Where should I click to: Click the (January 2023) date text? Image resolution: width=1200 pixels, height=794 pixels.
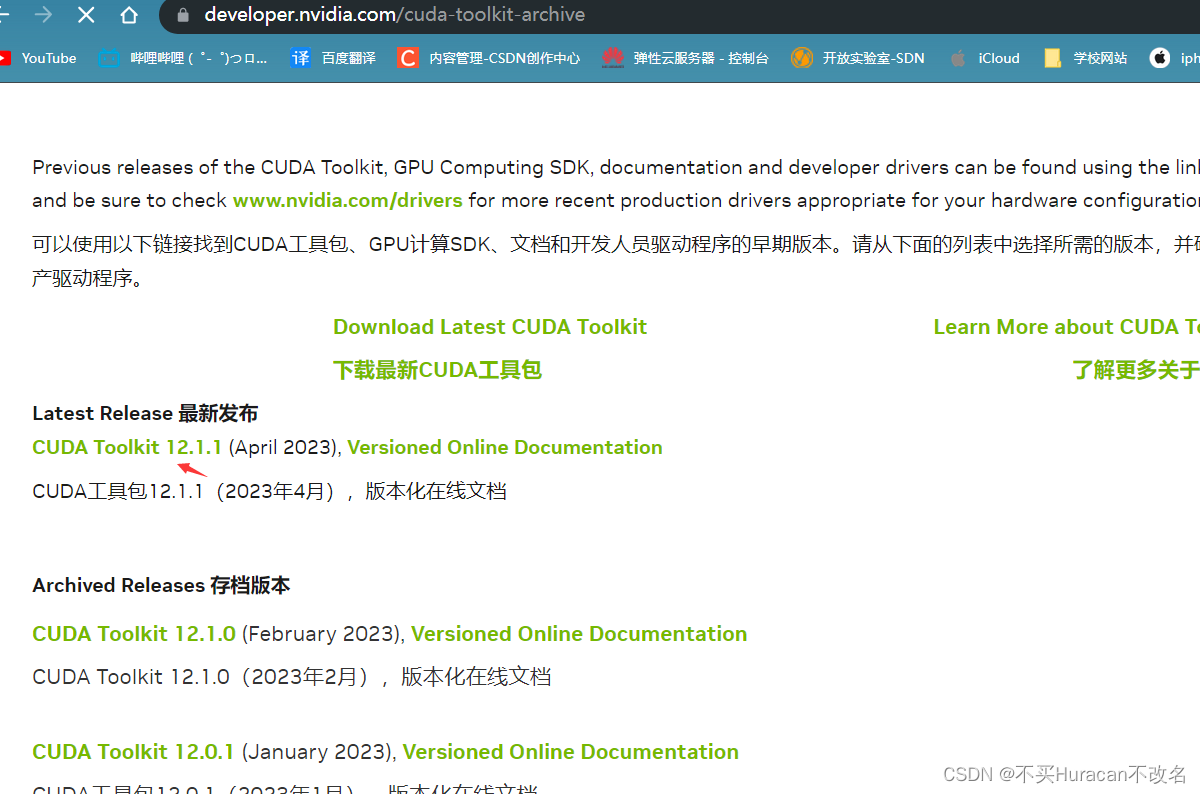(318, 752)
